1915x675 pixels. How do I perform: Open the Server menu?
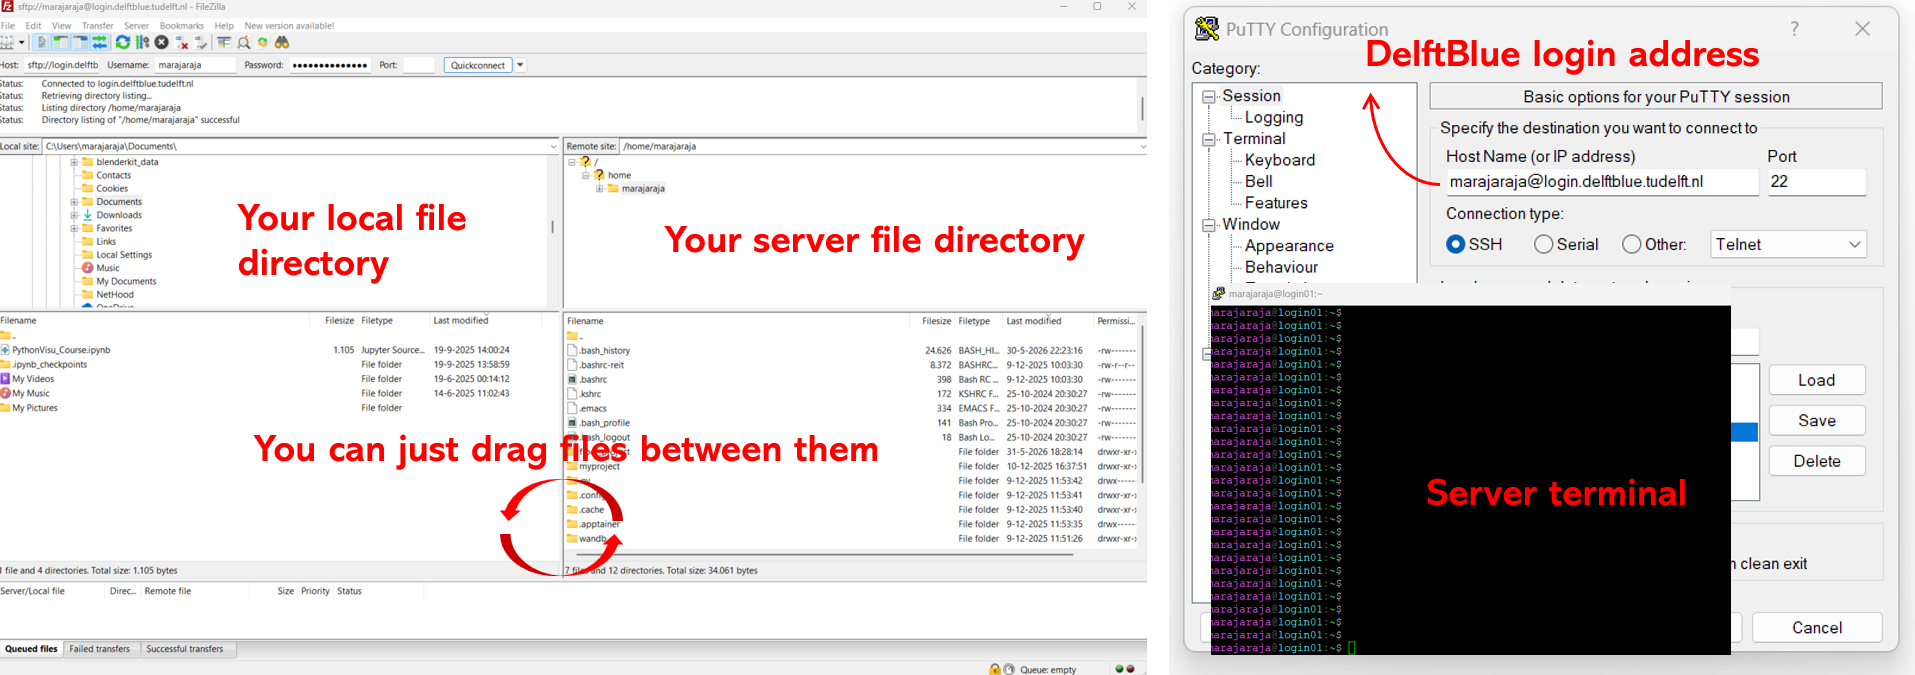tap(136, 26)
